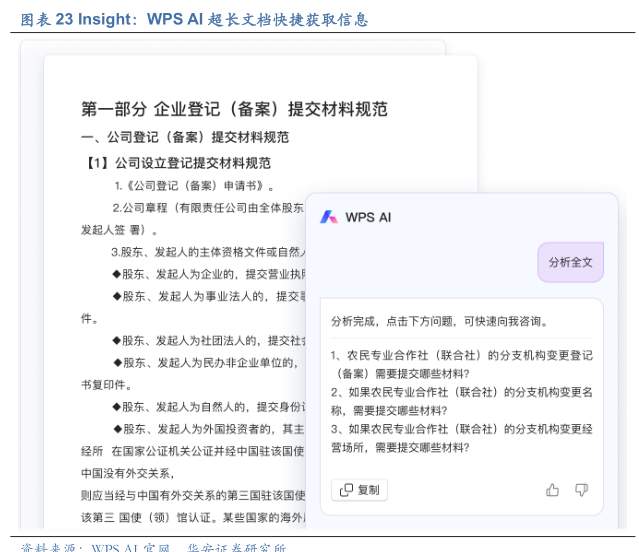Click the line 1.《公司登记（备案）申请书》

194,186
